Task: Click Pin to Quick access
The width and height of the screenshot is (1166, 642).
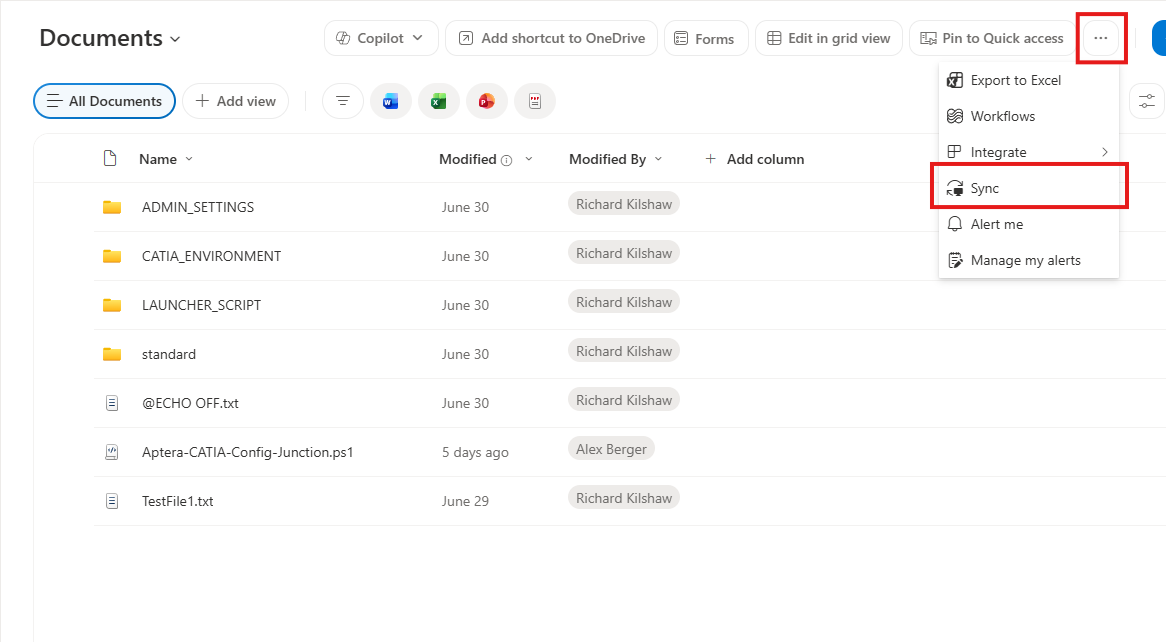Action: pos(992,38)
